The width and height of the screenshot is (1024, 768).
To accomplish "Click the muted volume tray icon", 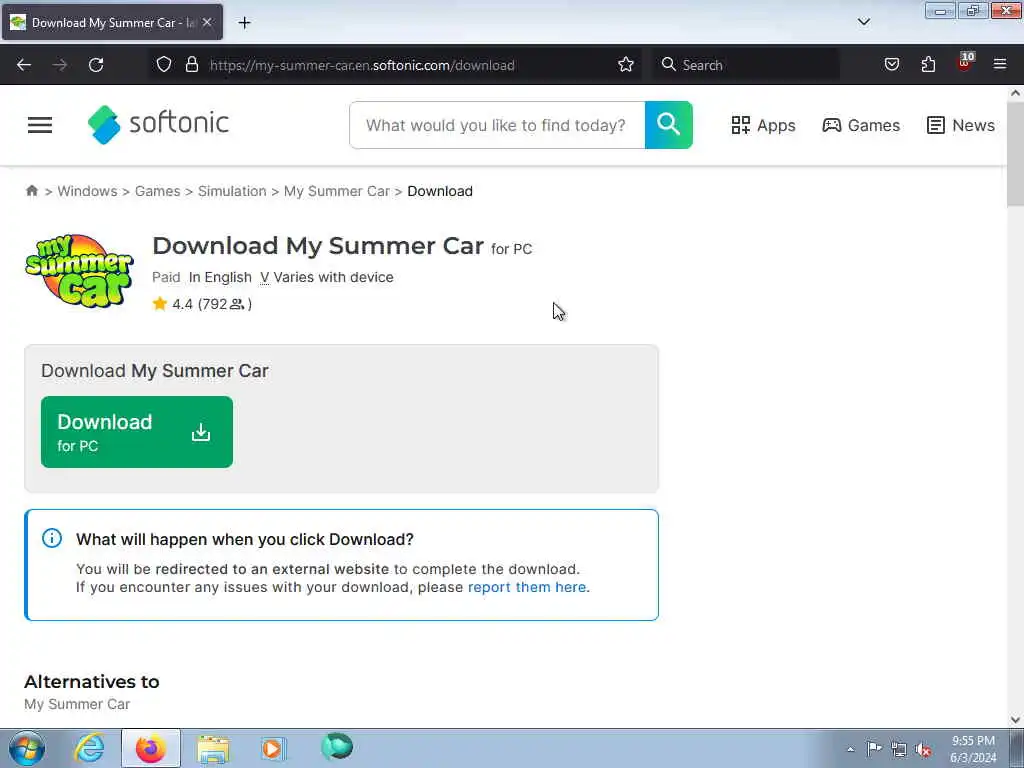I will tap(923, 749).
